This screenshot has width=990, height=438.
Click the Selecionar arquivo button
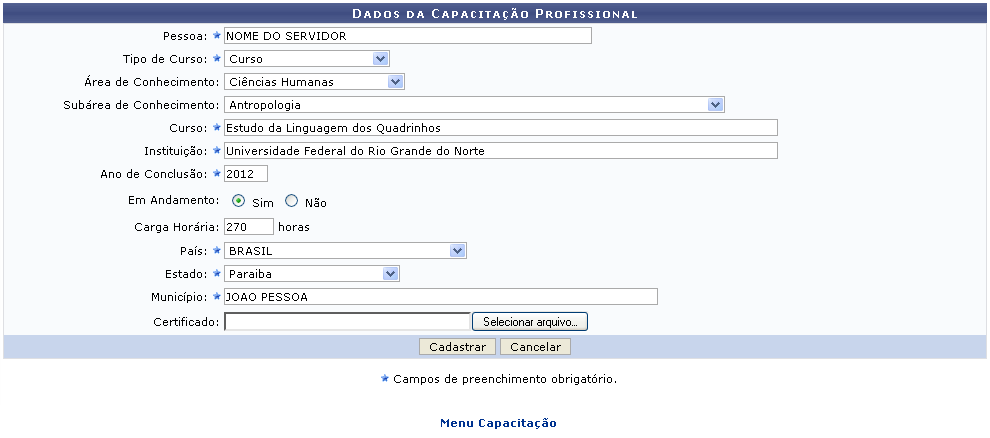click(530, 322)
